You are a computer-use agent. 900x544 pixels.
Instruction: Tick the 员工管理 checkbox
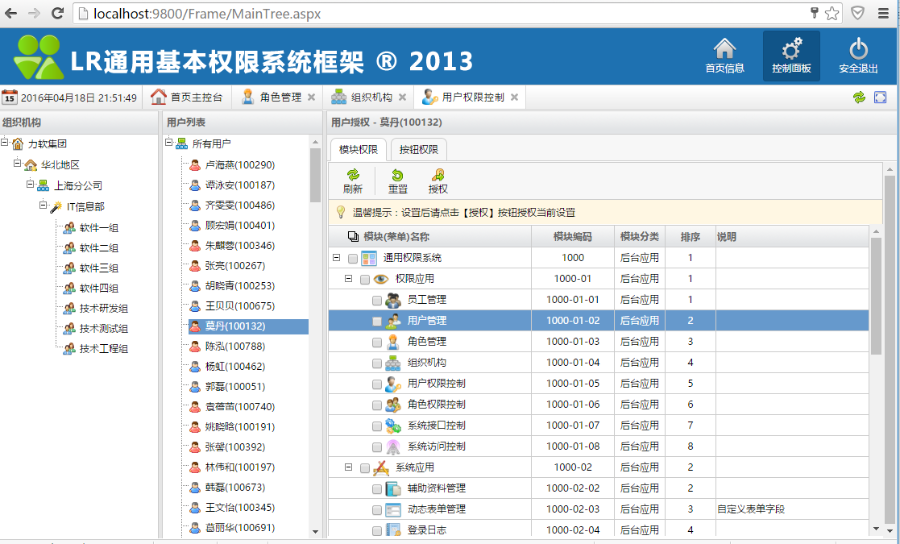376,300
